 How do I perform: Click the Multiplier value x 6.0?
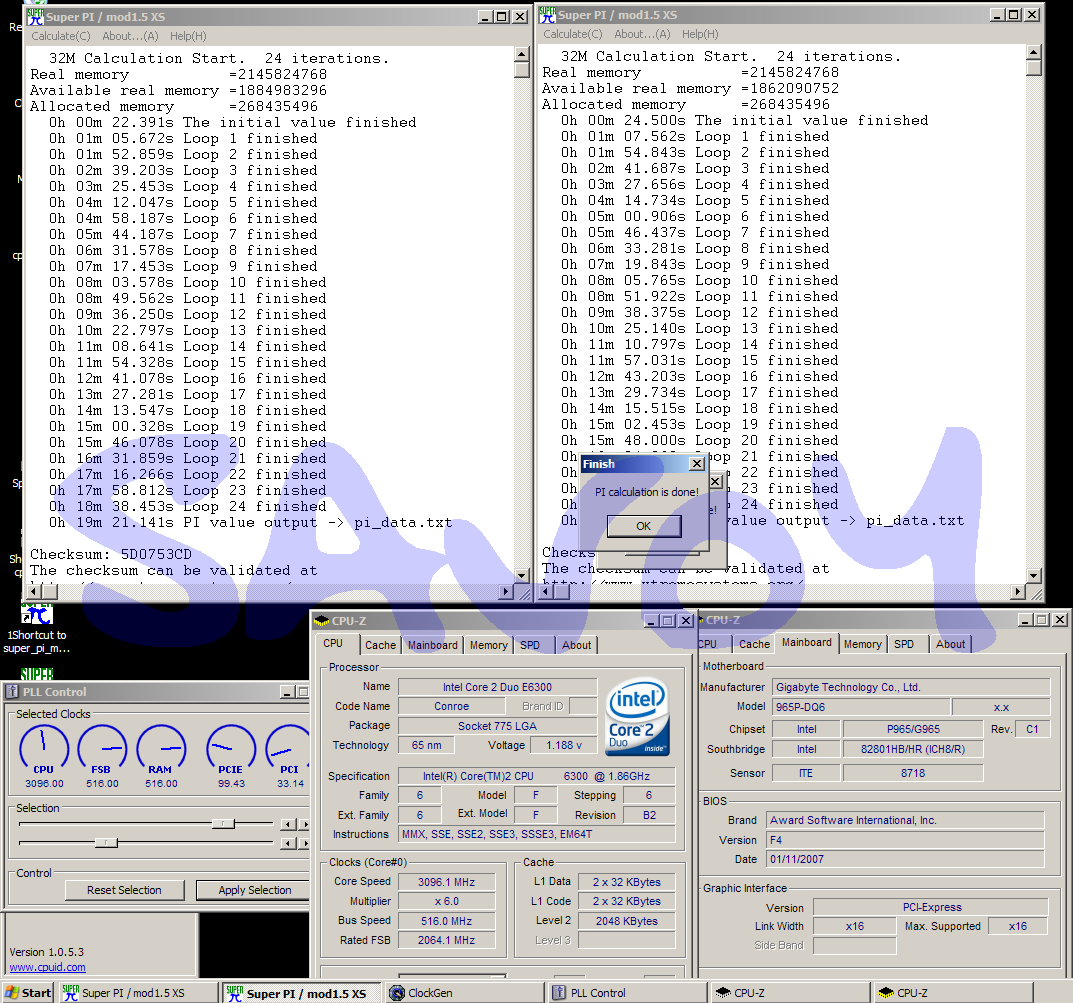(x=447, y=902)
